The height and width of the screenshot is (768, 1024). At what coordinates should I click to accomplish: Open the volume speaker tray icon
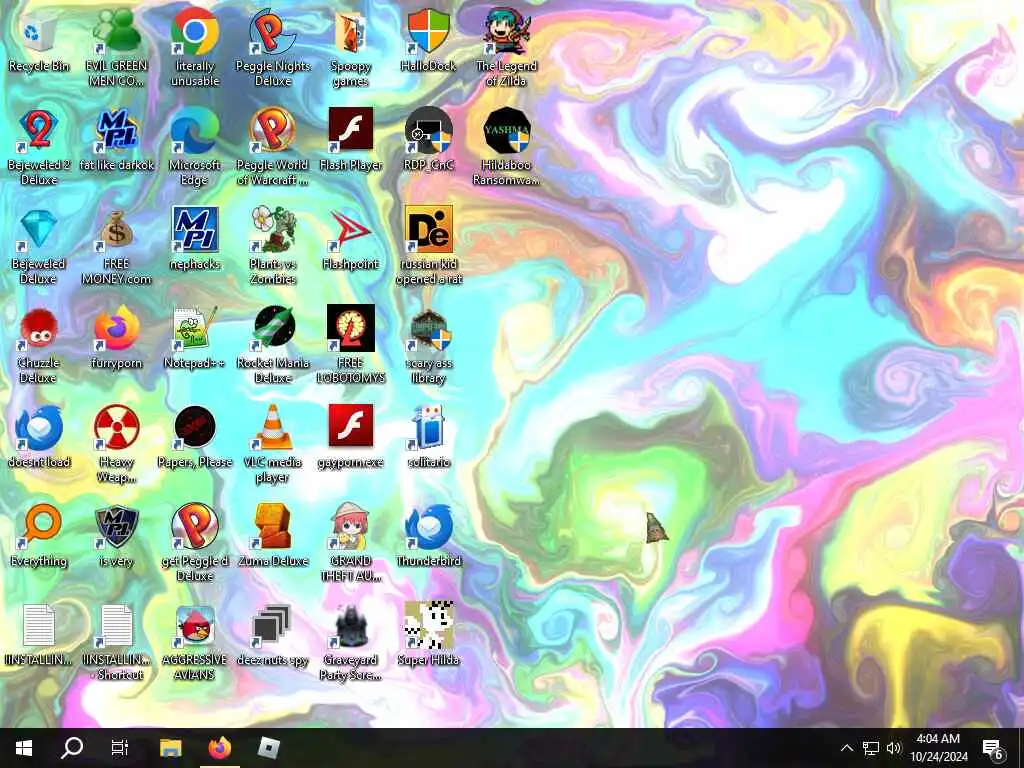pyautogui.click(x=893, y=748)
